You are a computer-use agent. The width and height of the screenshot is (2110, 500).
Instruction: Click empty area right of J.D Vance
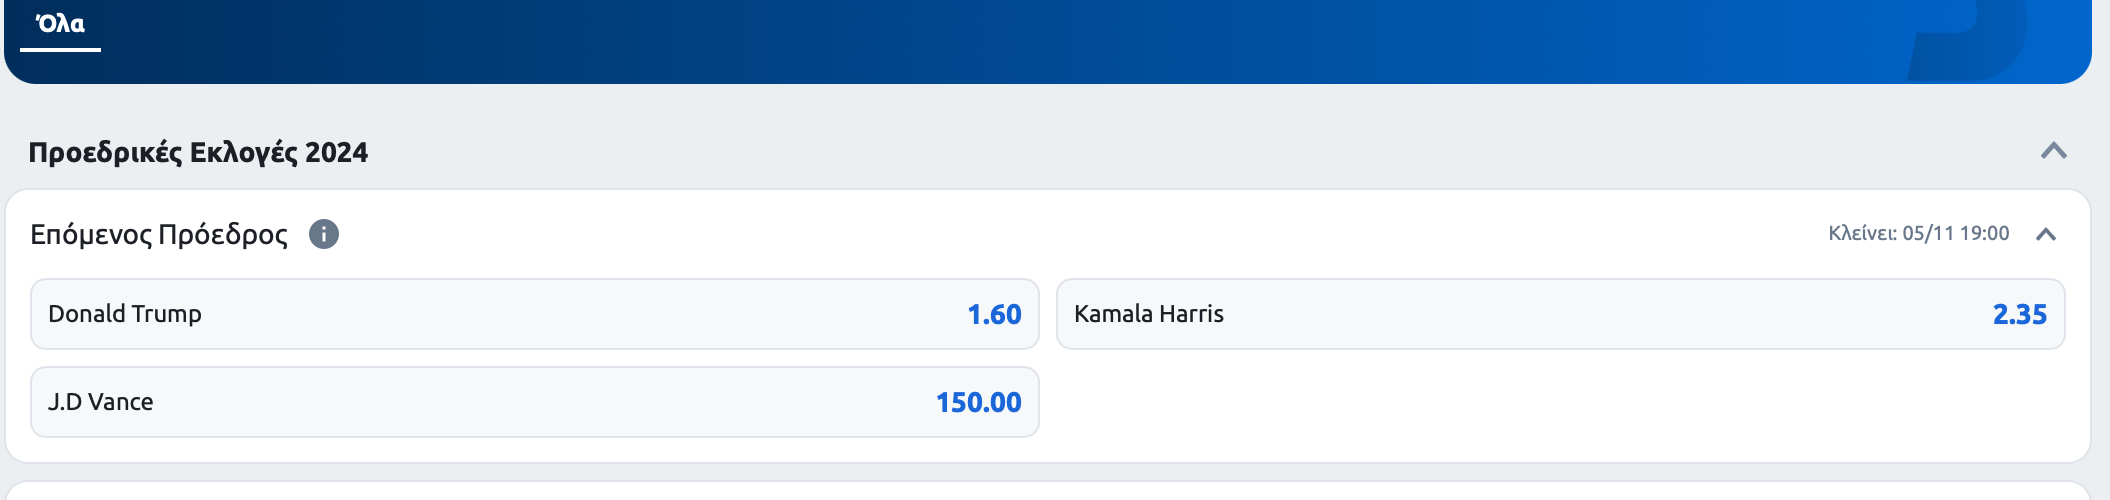1560,402
